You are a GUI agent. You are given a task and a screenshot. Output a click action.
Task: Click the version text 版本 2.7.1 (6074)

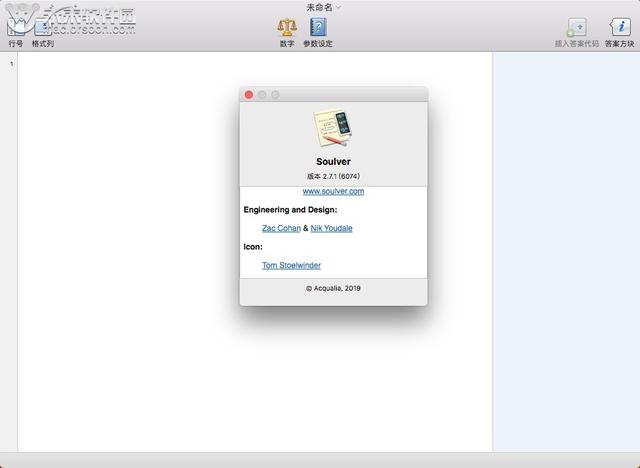pyautogui.click(x=333, y=176)
